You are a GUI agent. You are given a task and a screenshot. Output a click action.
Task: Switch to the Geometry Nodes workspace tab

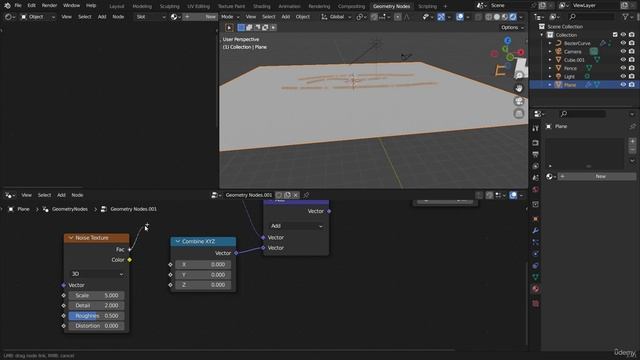click(391, 6)
